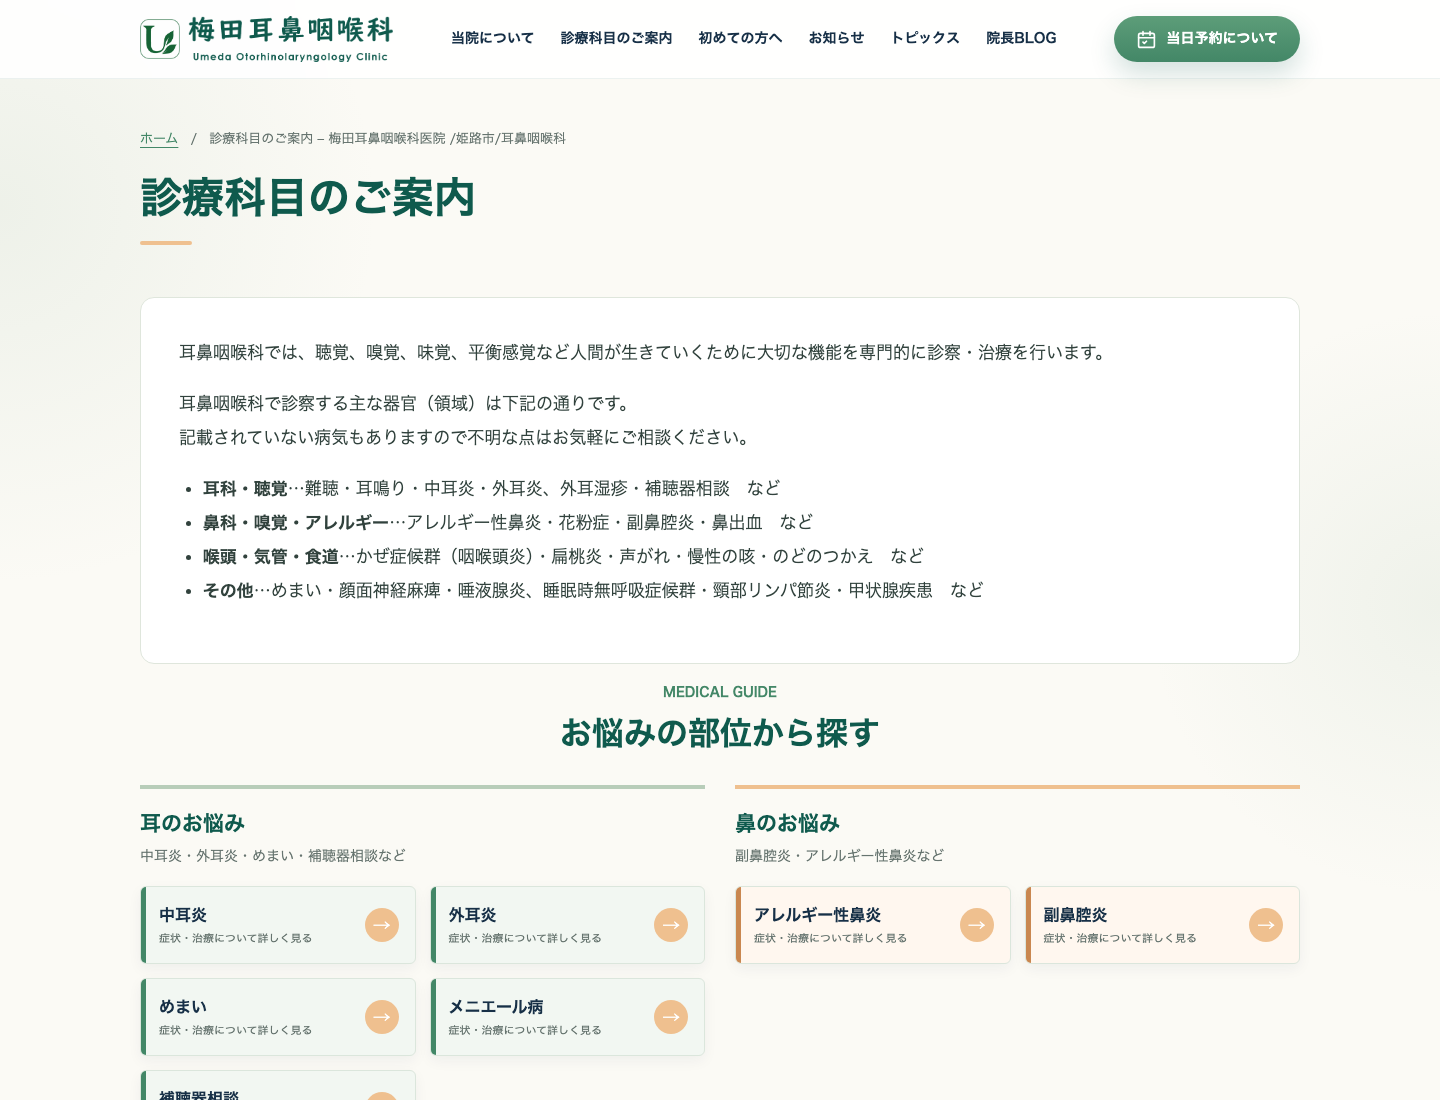Open the 診療科目のご案内 menu item
Viewport: 1440px width, 1100px height.
pyautogui.click(x=616, y=38)
